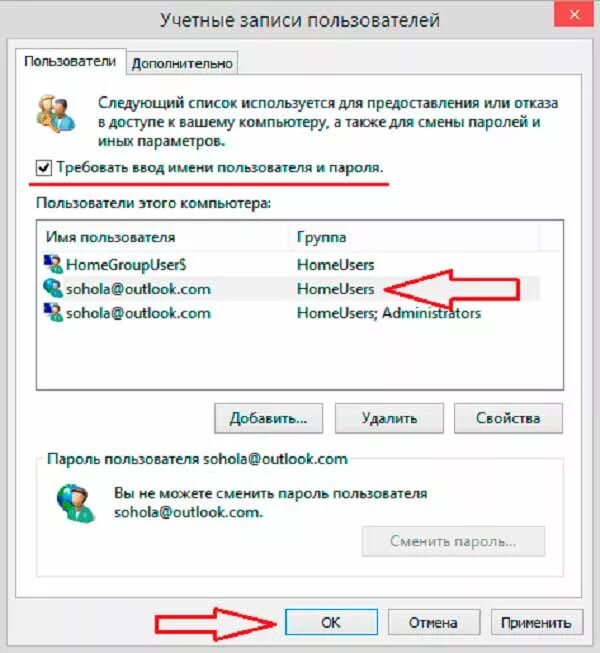Screen dimensions: 600x653
Task: Click the globe icon beside highlighted sohola@outlook.com
Action: pyautogui.click(x=53, y=288)
